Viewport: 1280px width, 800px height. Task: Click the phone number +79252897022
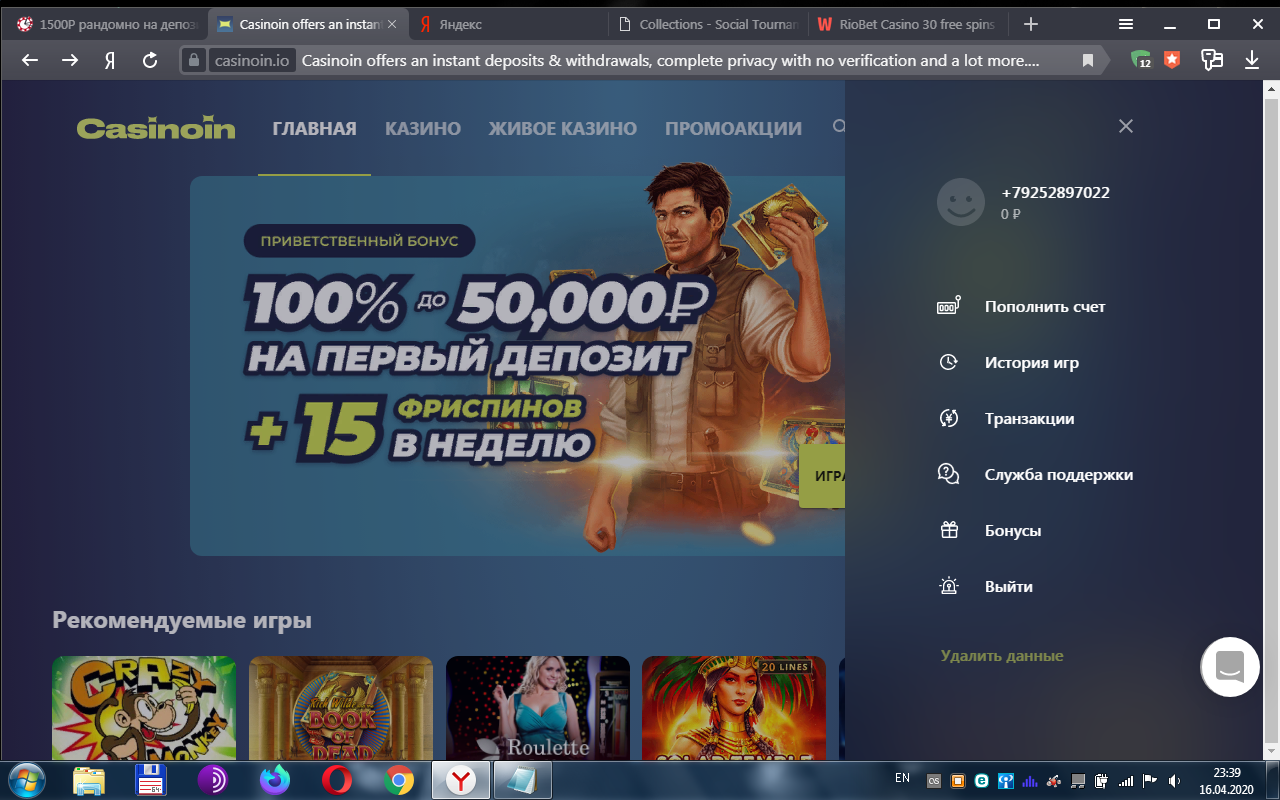click(x=1055, y=193)
